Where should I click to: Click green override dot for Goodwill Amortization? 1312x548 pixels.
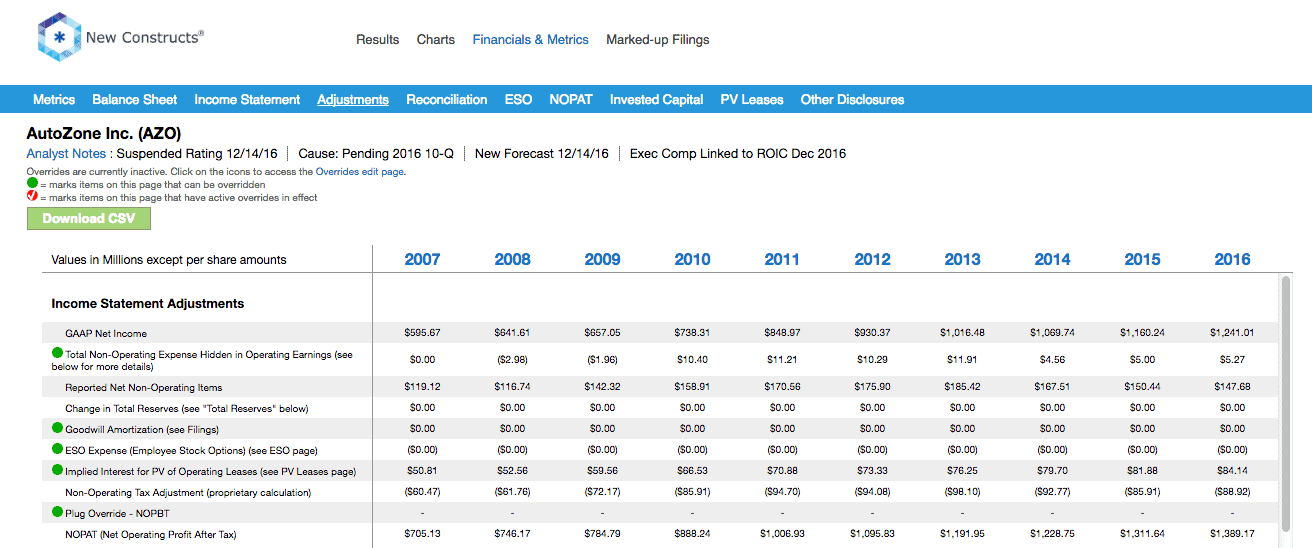pyautogui.click(x=57, y=428)
